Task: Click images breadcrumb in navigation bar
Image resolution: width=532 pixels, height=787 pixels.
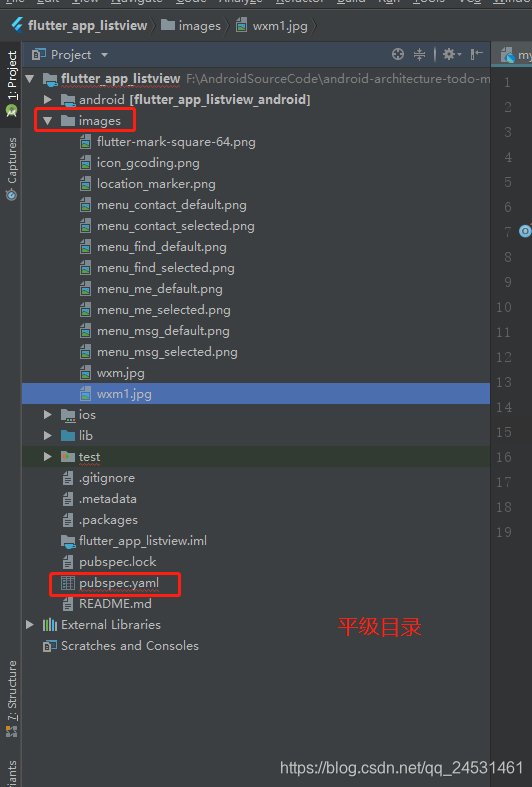Action: click(x=200, y=26)
